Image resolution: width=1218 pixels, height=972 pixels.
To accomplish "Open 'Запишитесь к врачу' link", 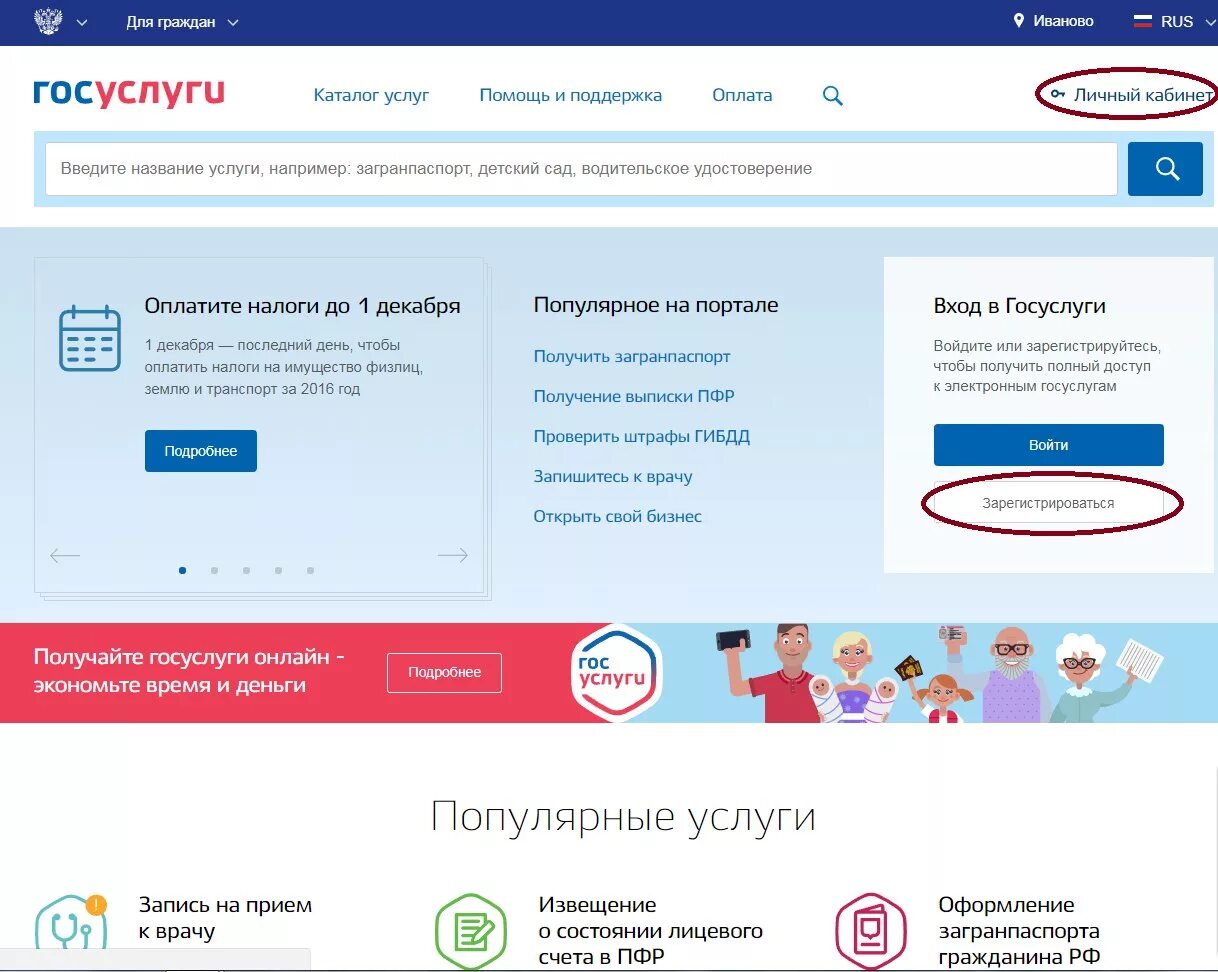I will point(613,476).
